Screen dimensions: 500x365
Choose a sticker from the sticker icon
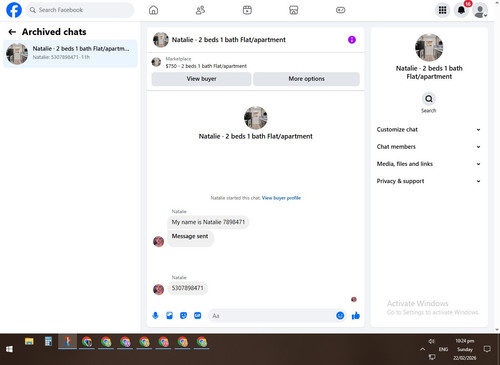183,315
